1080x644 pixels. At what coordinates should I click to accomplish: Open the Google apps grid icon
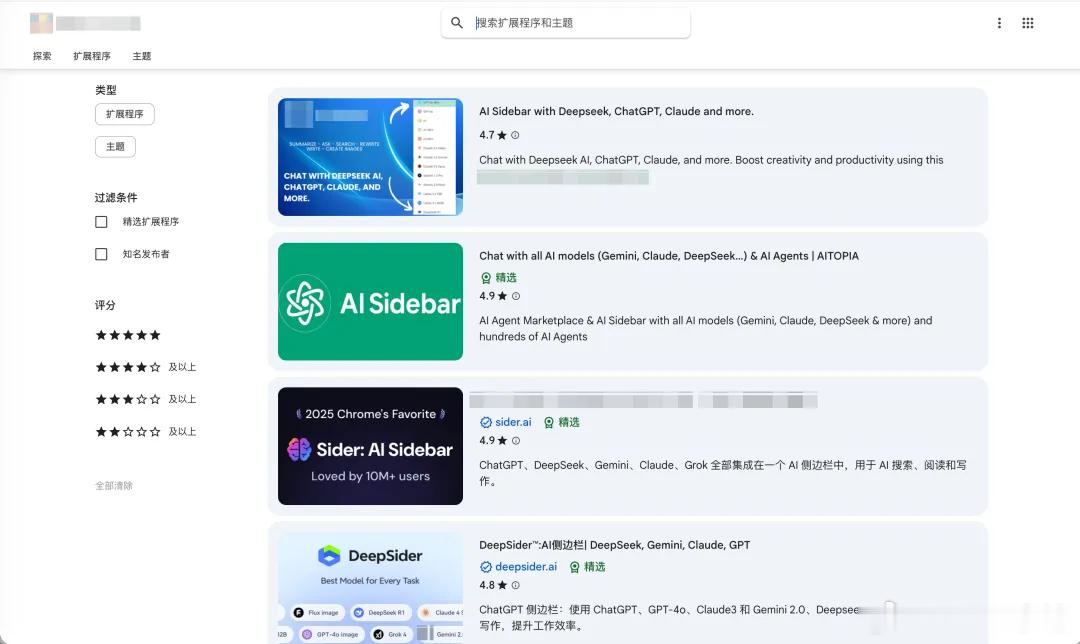point(1028,23)
